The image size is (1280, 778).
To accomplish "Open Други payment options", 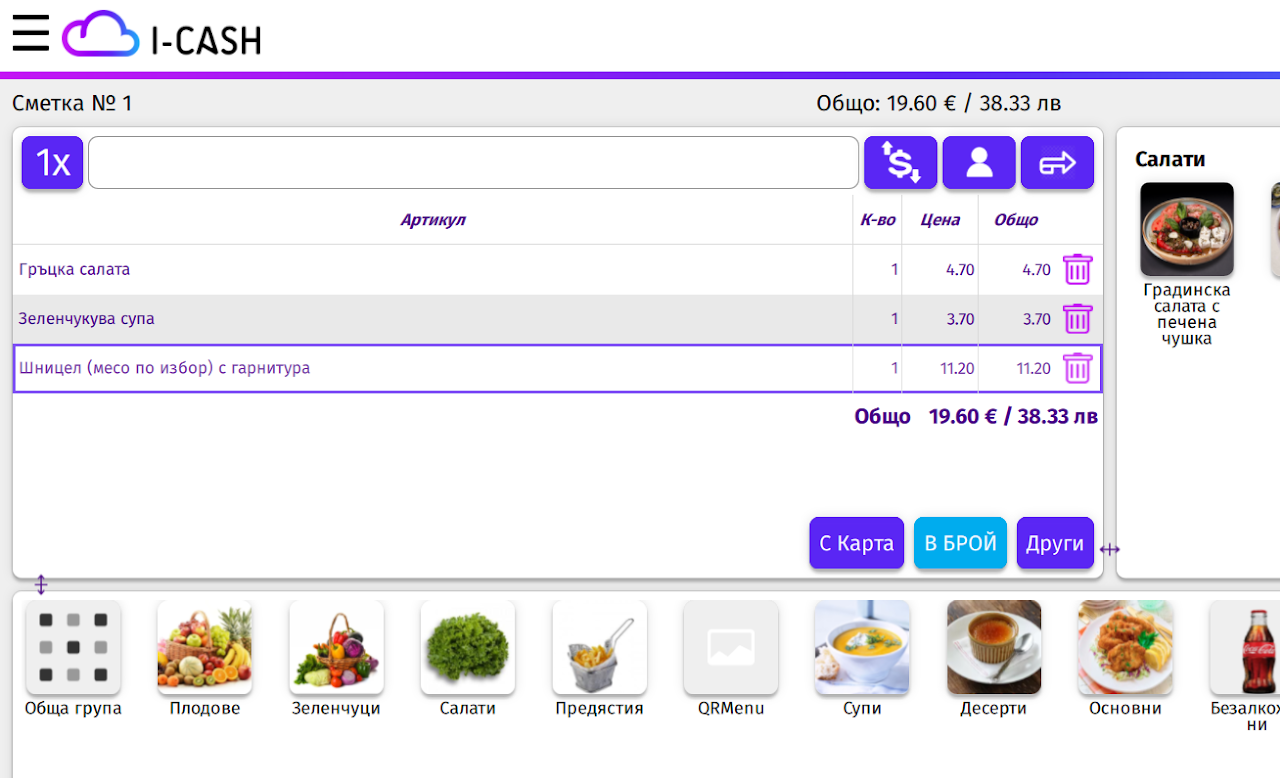I will pos(1055,543).
